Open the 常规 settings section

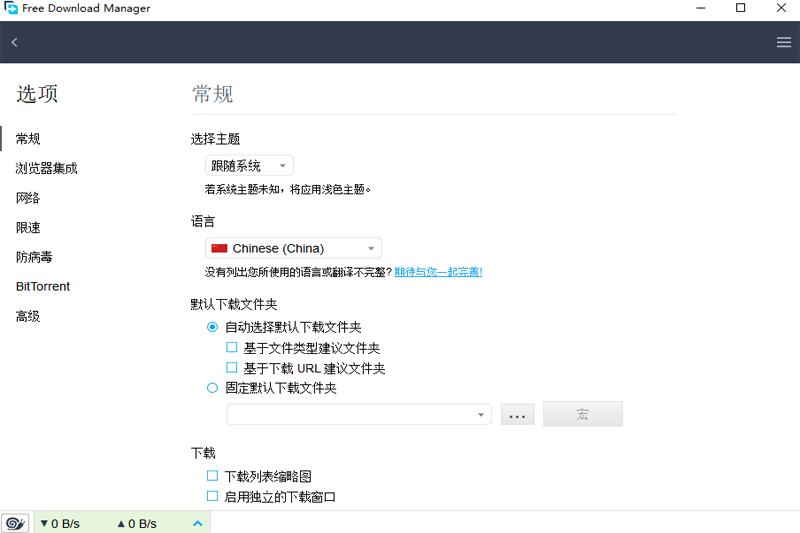[x=28, y=139]
